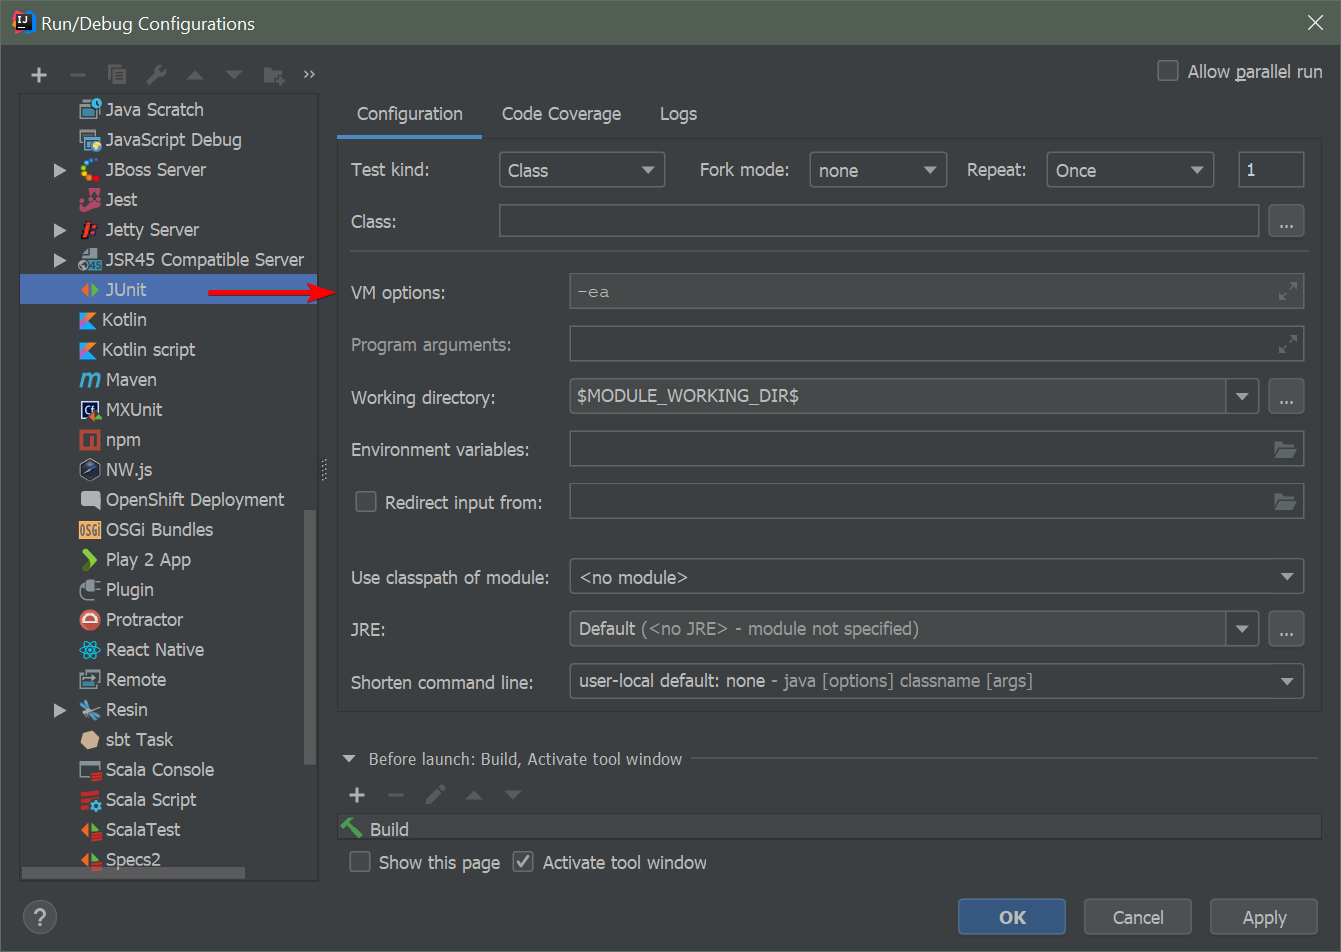The width and height of the screenshot is (1341, 952).
Task: Click the Java Scratch icon in the list
Action: coord(90,109)
